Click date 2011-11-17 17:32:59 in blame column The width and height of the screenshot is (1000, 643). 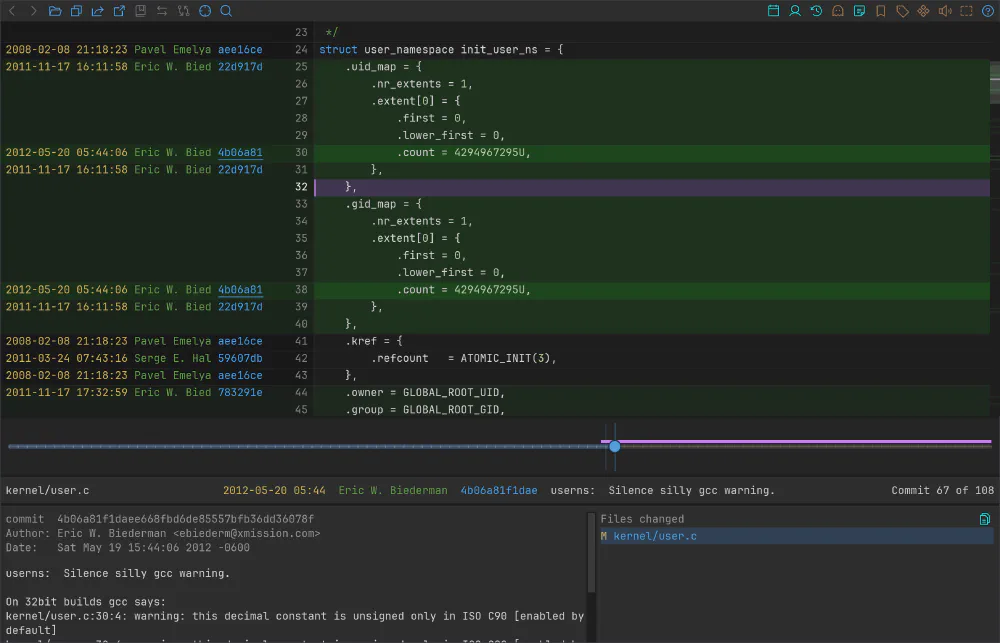66,392
